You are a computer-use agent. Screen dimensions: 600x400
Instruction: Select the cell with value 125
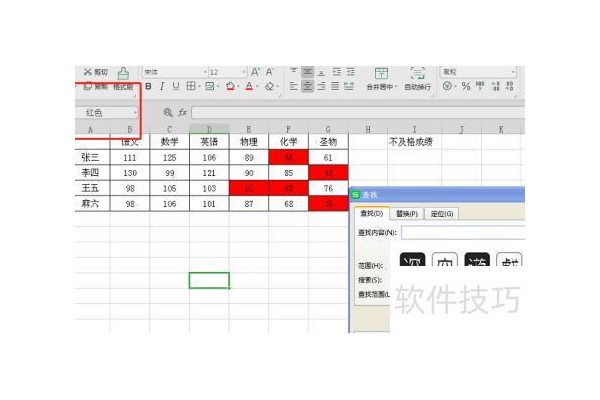(x=170, y=157)
